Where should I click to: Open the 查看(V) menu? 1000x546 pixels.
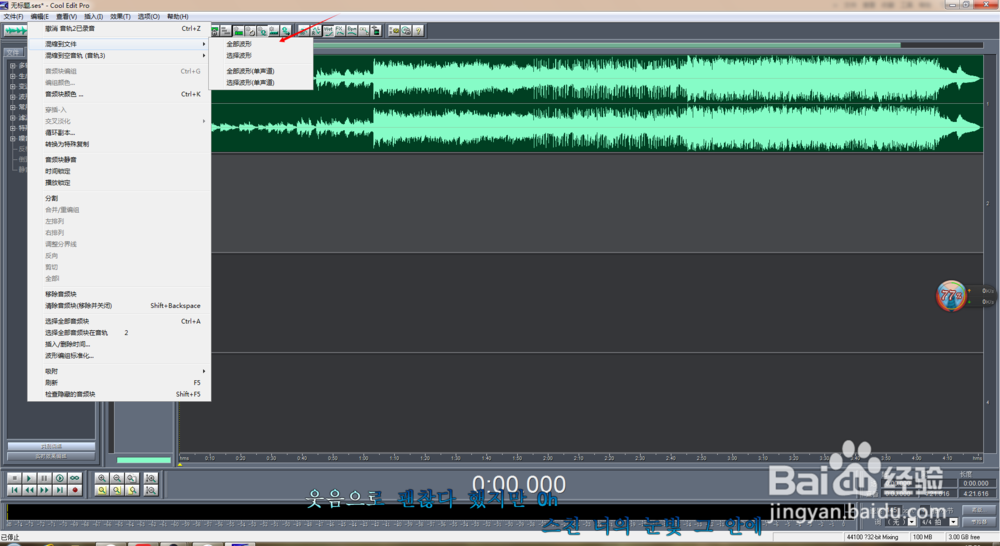point(66,17)
